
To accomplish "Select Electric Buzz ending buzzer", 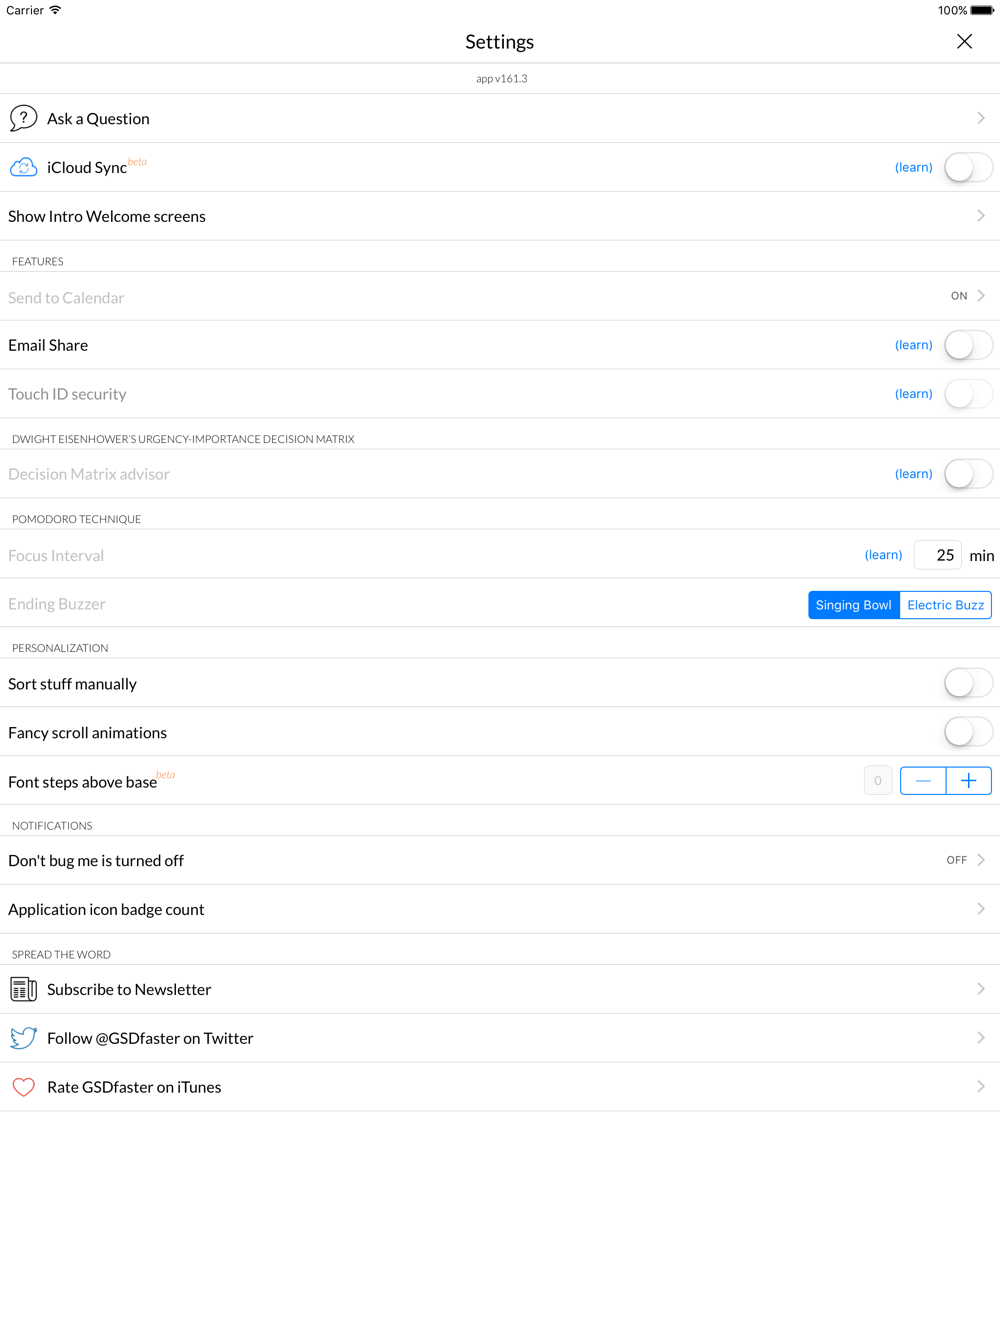I will point(945,605).
